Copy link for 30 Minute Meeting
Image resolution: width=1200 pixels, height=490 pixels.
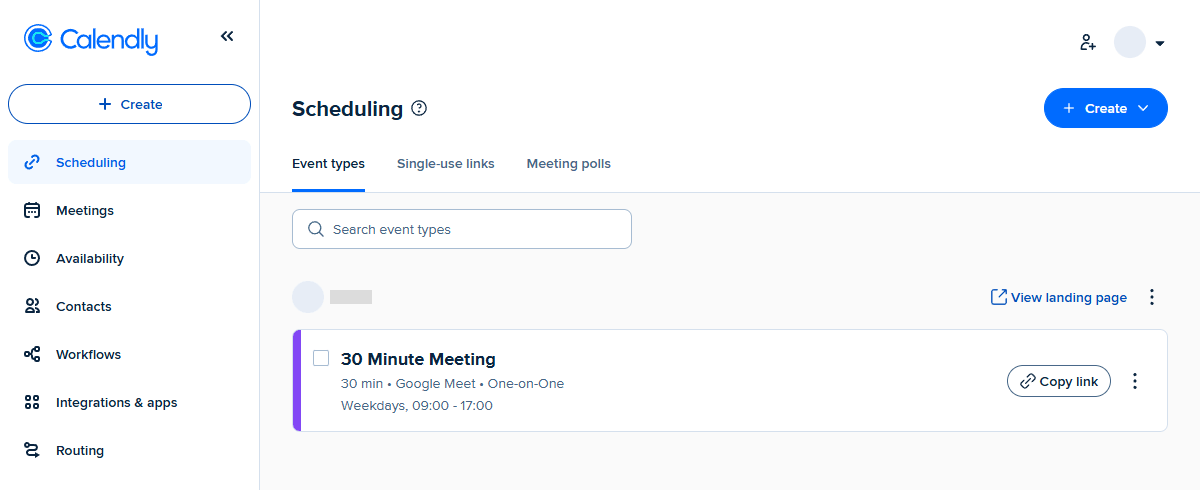pos(1058,381)
